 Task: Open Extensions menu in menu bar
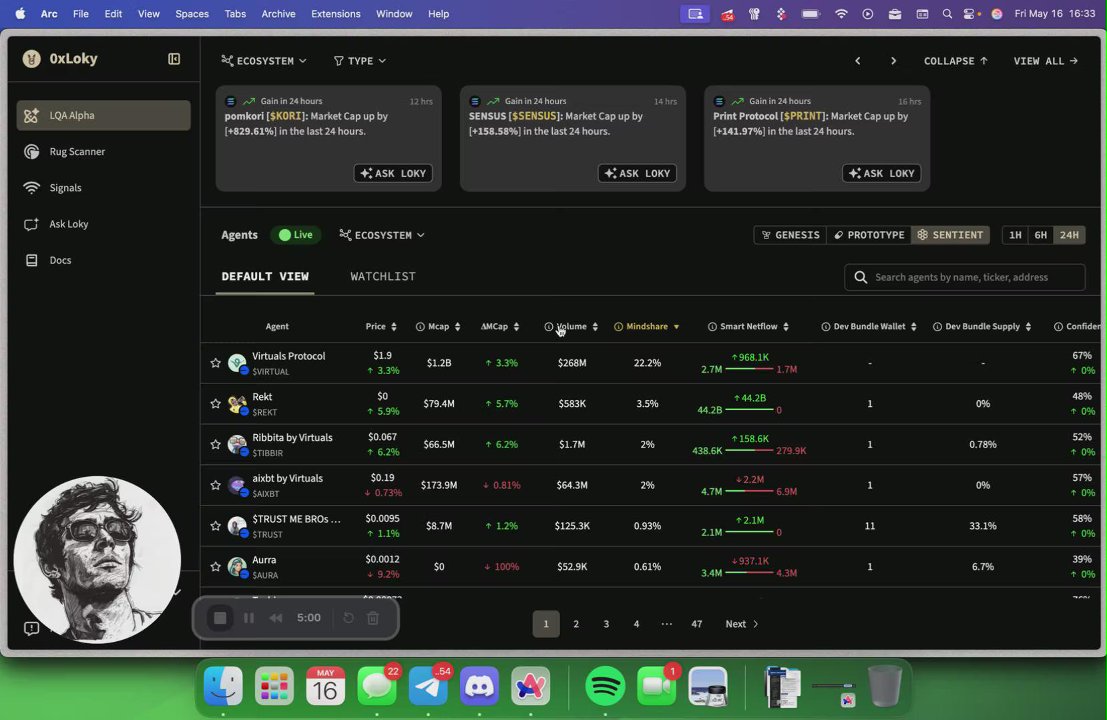335,13
